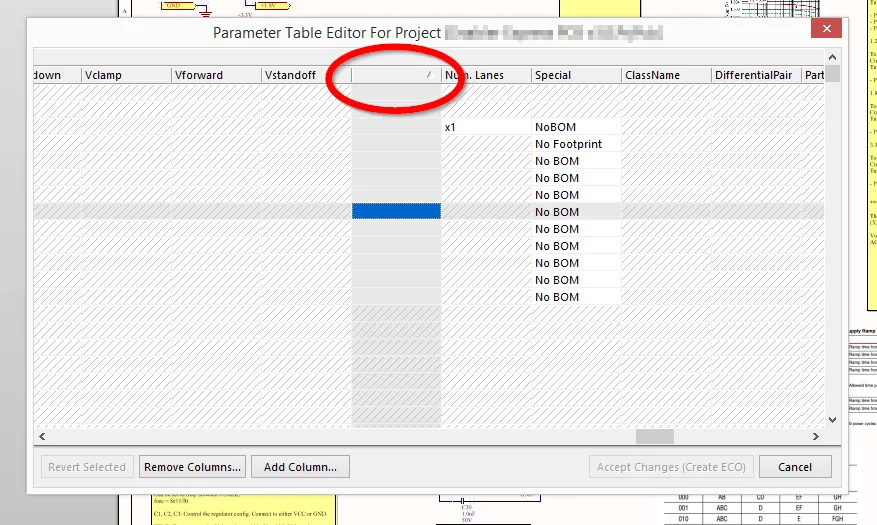
Task: Click the Add Column... button
Action: coord(300,467)
